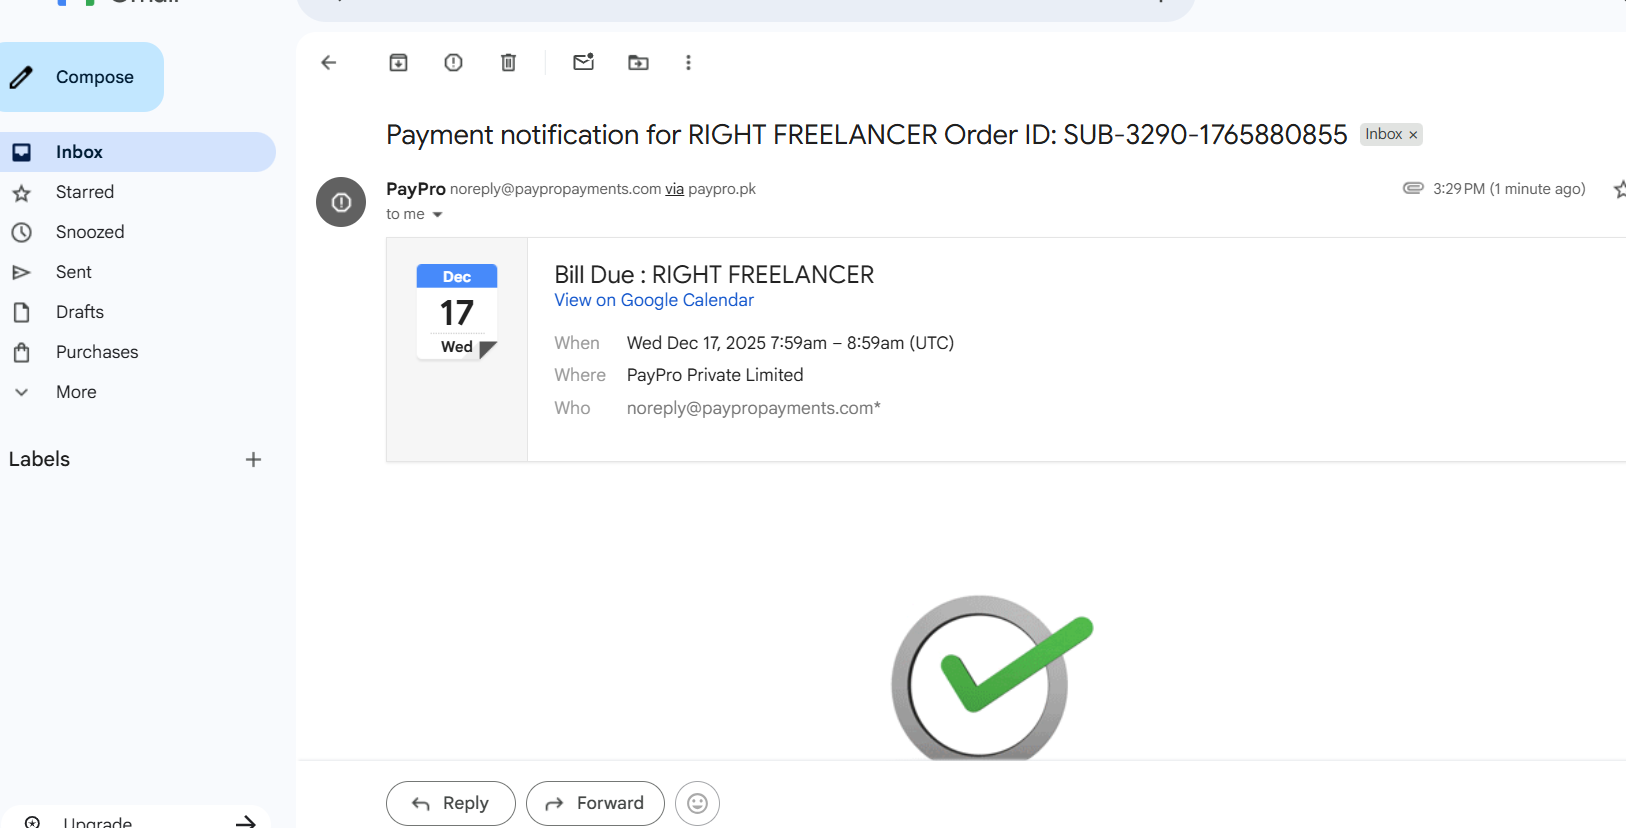Expand the More section in sidebar

pyautogui.click(x=76, y=392)
